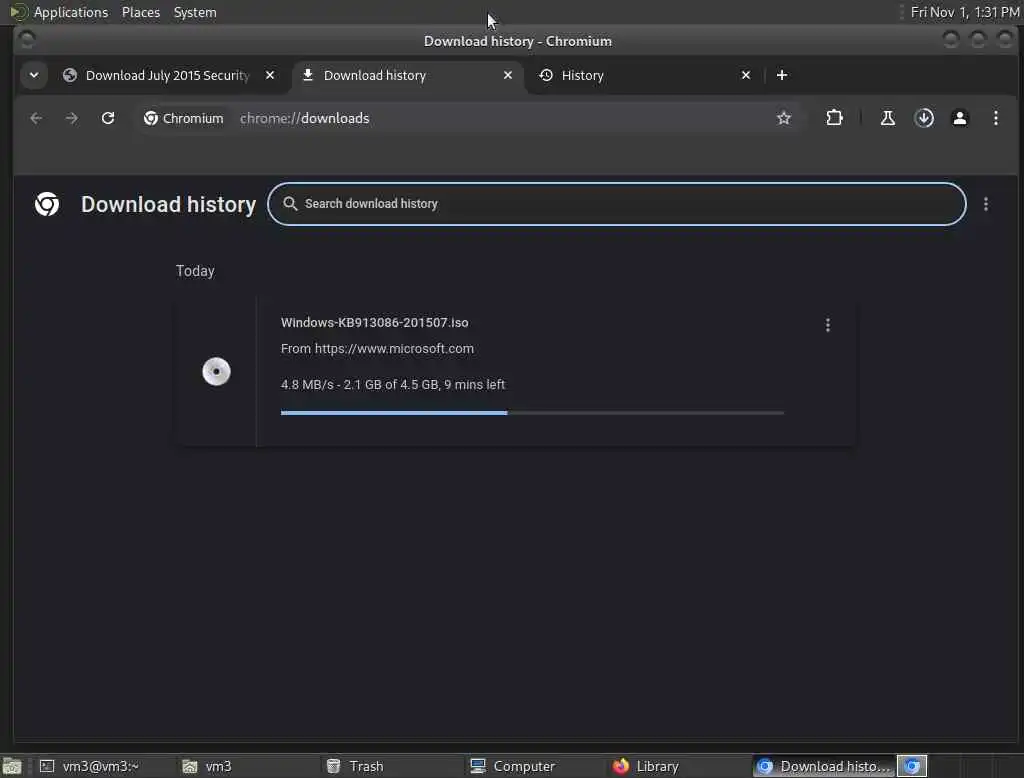Open downloads page more actions menu
1024x778 pixels.
click(985, 204)
